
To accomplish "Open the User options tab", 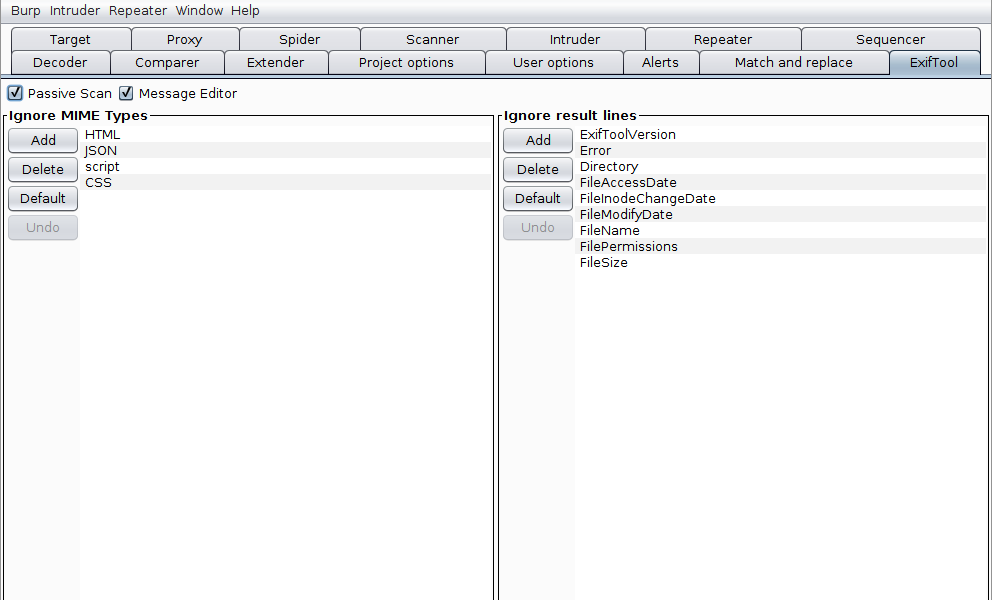I will pos(554,63).
